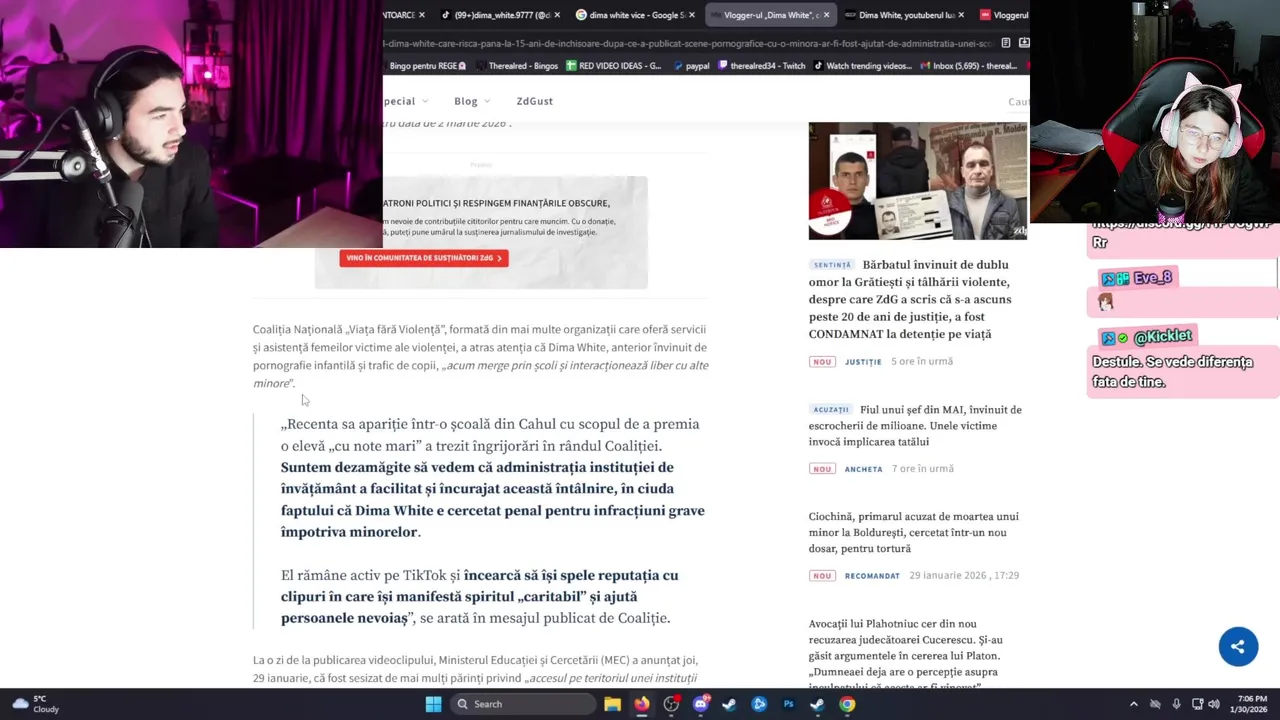Screen dimensions: 1280x720
Task: Click the ANCHETA category label
Action: click(864, 469)
